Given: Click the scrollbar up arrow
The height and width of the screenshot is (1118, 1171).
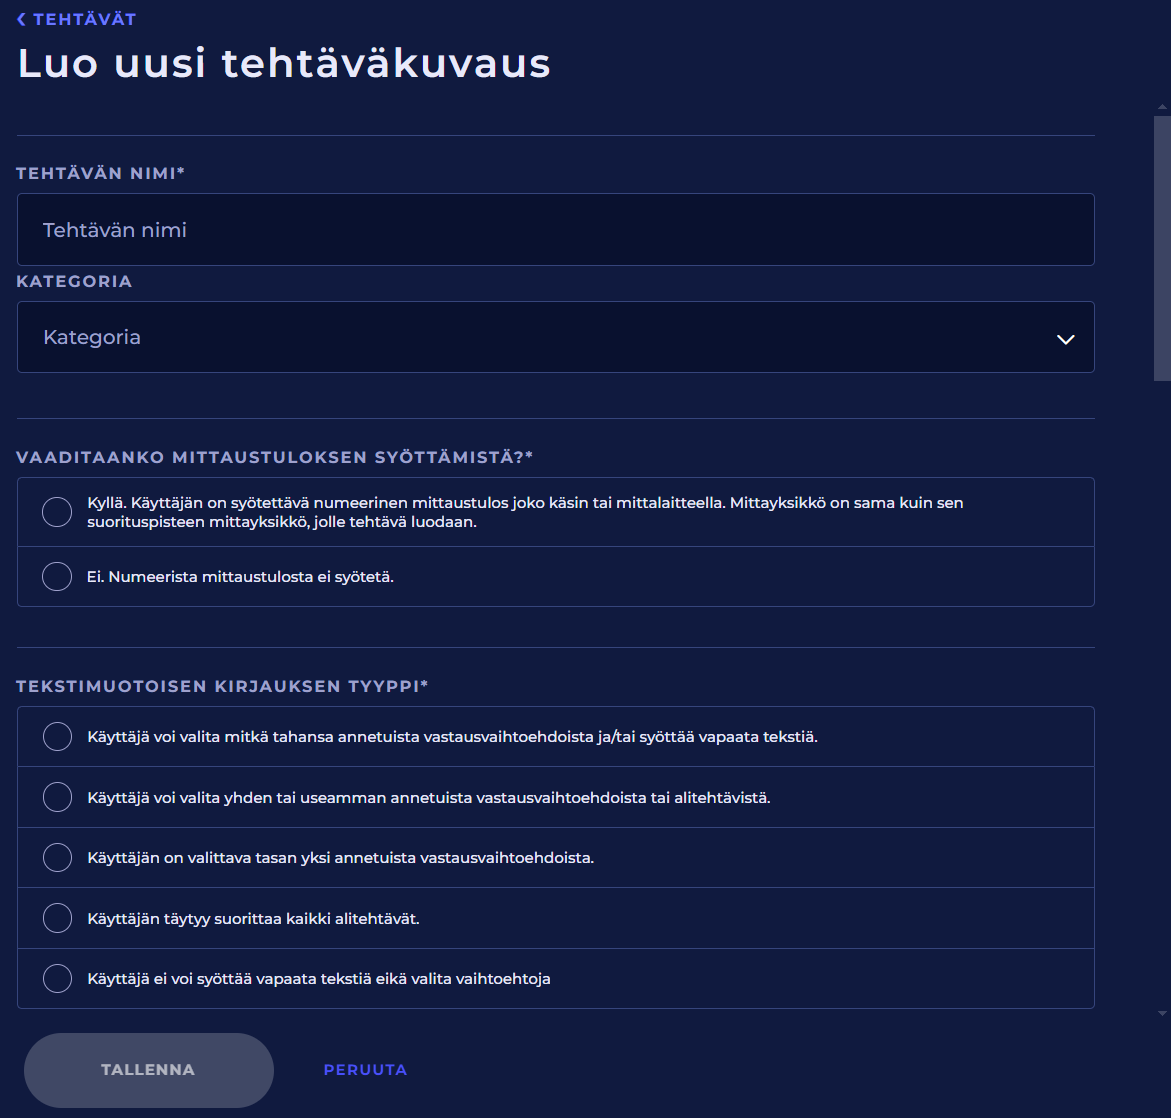Looking at the screenshot, I should (1161, 106).
